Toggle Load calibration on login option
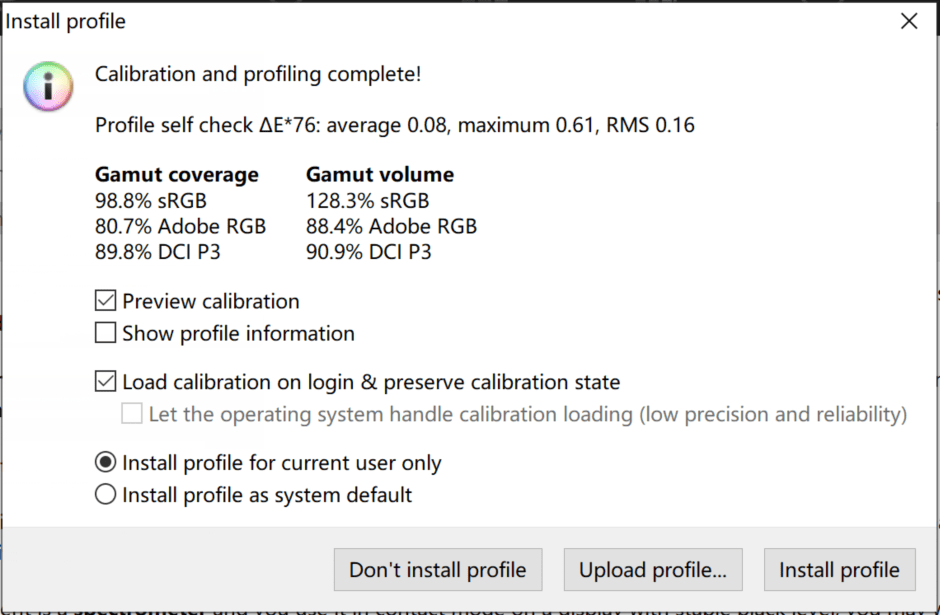The image size is (940, 615). [106, 382]
